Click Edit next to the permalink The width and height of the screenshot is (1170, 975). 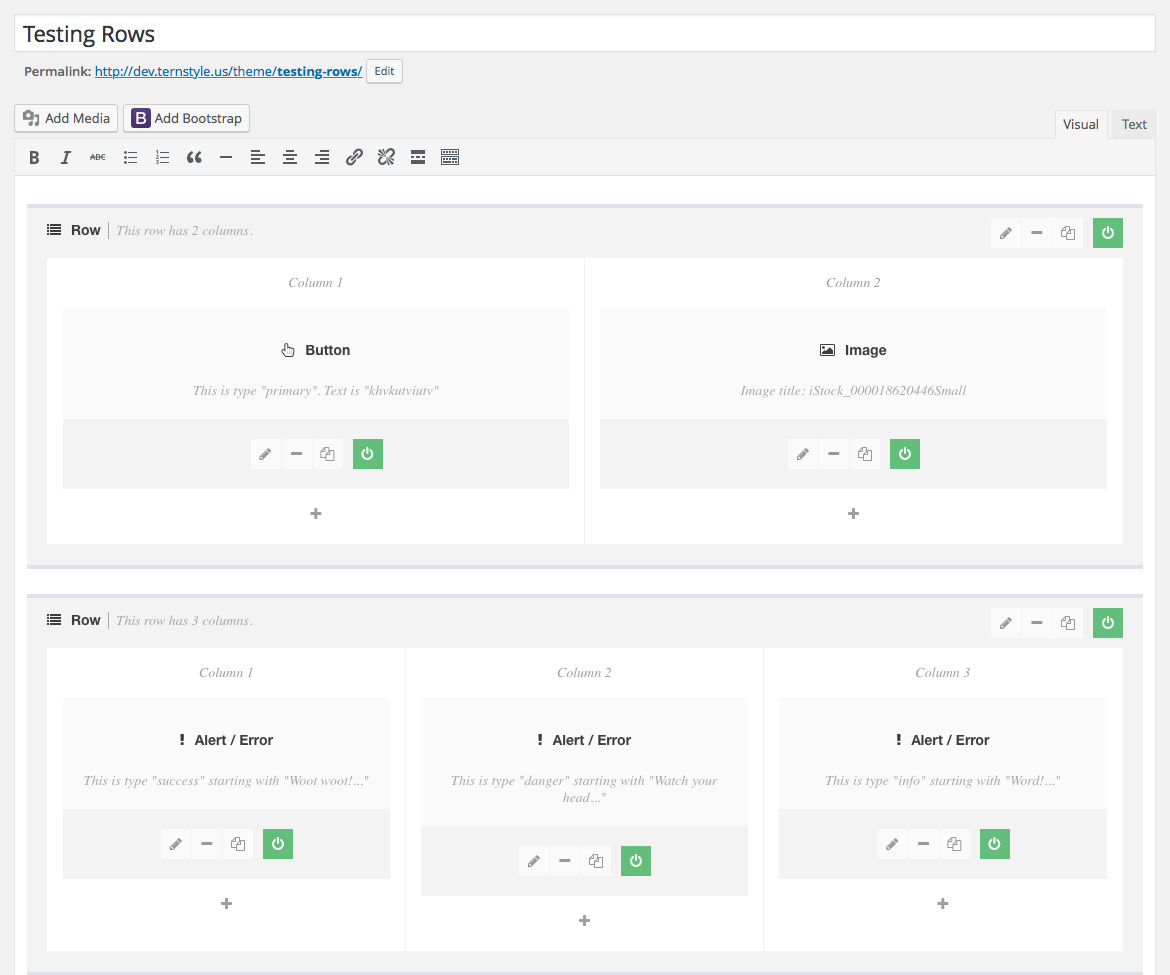tap(384, 71)
